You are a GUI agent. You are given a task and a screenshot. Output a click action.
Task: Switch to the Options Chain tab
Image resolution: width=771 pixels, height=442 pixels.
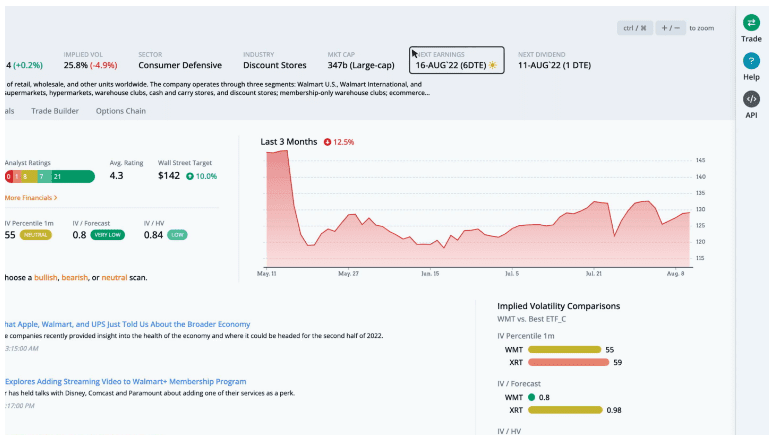(120, 111)
